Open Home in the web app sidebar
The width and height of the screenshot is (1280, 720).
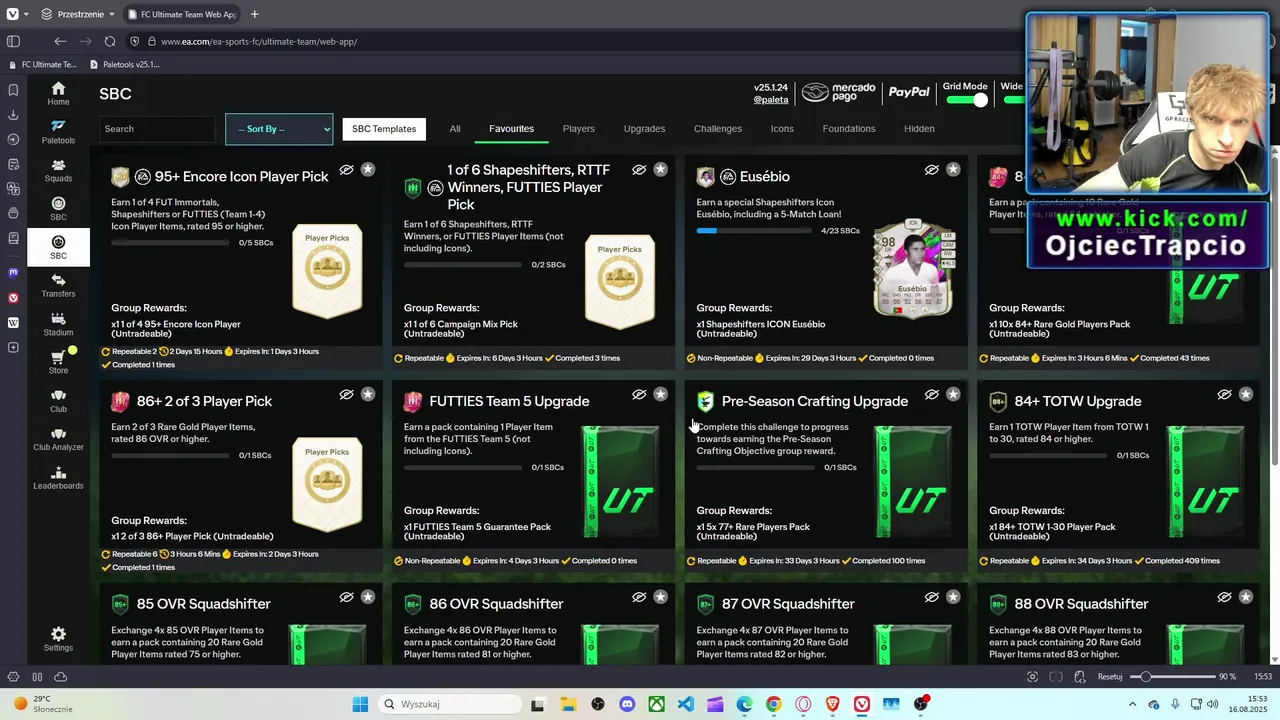pyautogui.click(x=58, y=93)
